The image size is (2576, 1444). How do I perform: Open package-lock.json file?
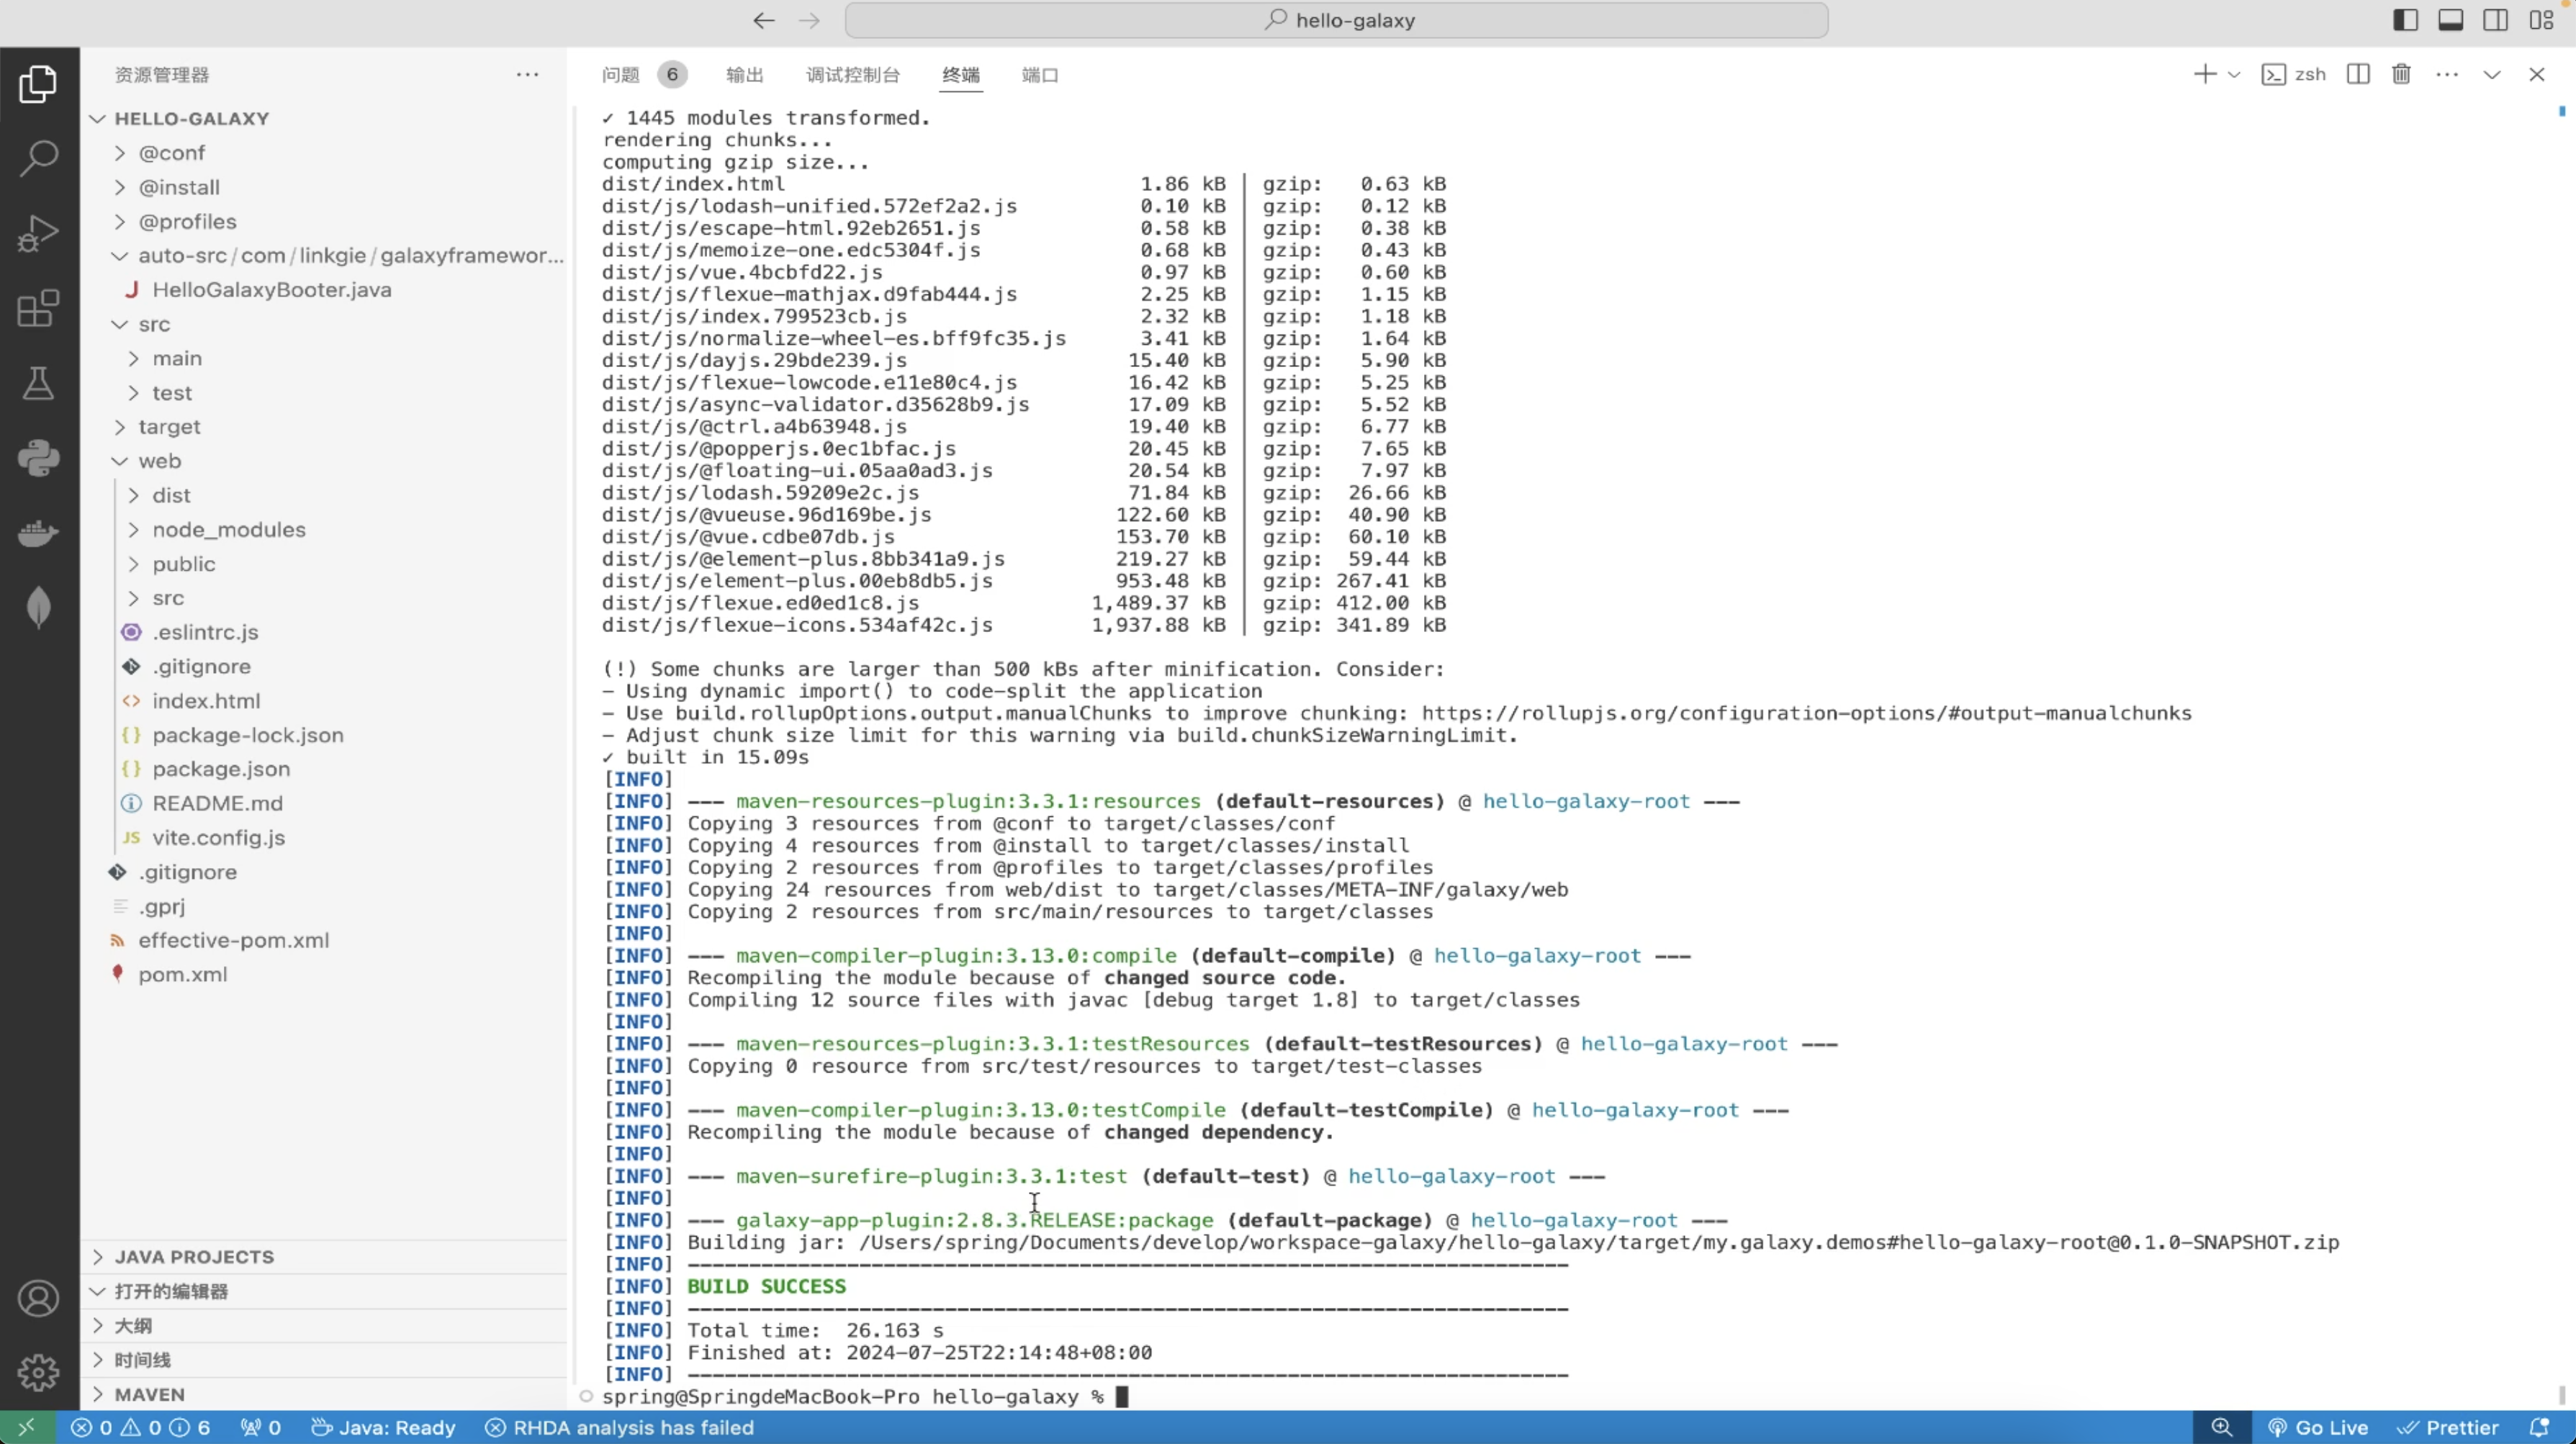click(325, 735)
